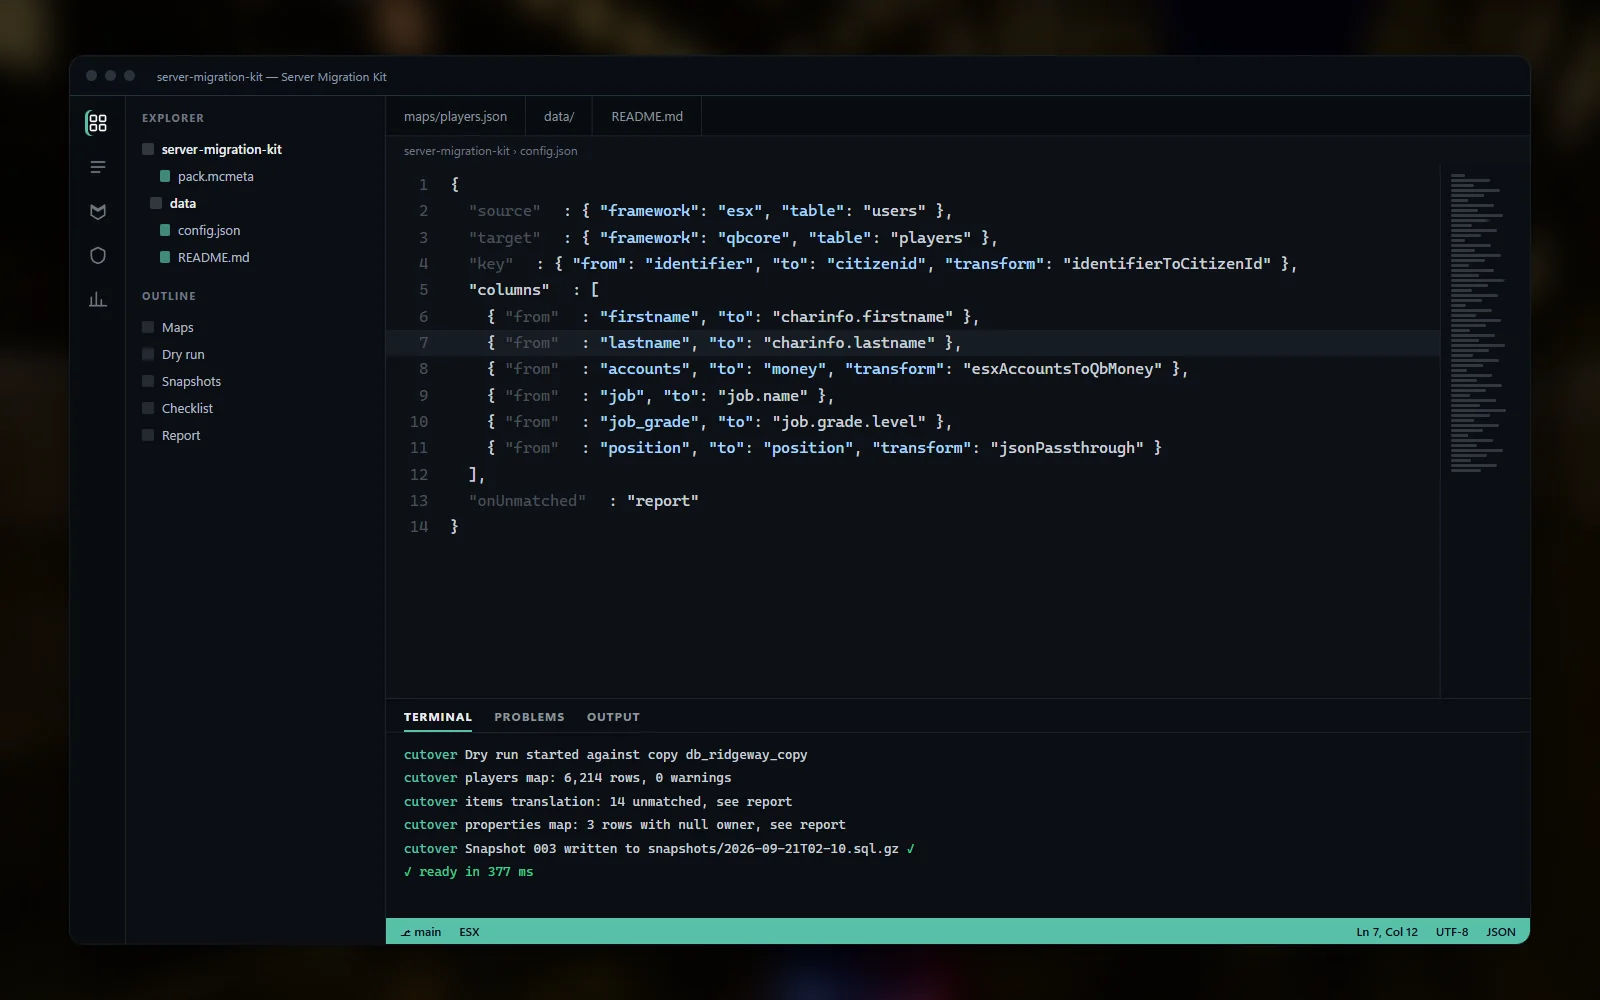Click the "columns" key on line 5

509,290
